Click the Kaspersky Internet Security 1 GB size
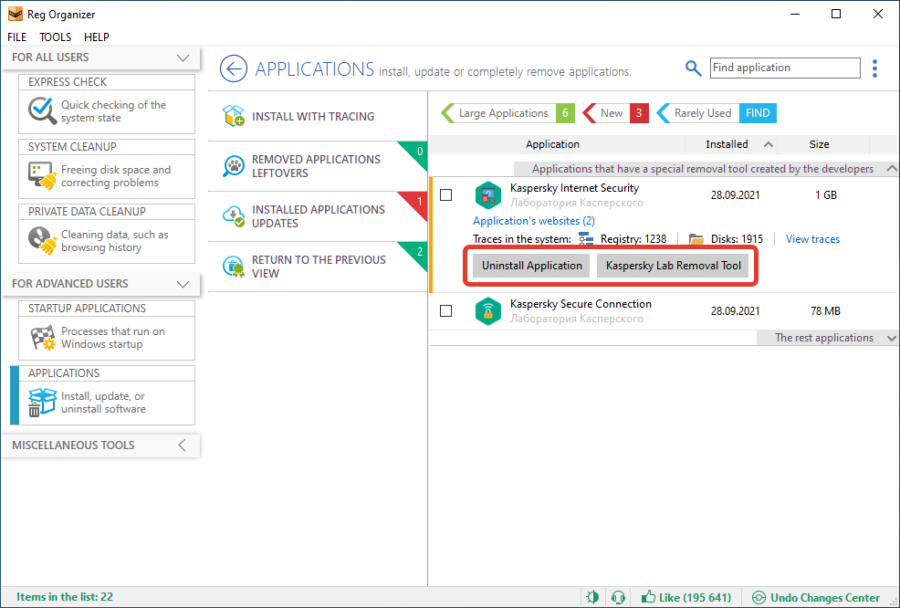 [825, 195]
